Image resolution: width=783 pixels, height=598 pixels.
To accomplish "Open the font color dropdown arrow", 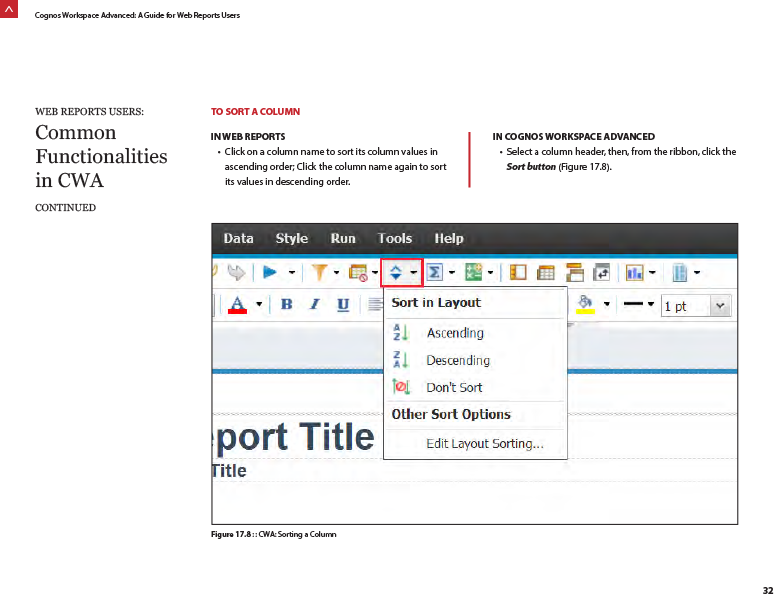I will click(259, 304).
